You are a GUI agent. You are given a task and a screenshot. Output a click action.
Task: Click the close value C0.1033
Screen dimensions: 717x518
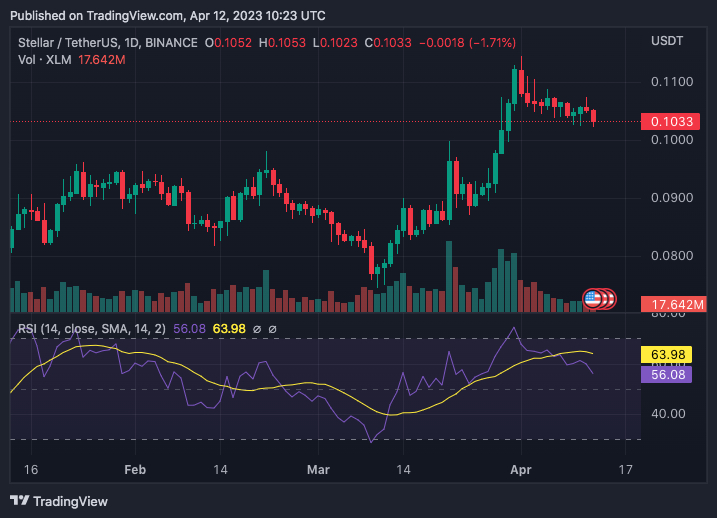(388, 43)
